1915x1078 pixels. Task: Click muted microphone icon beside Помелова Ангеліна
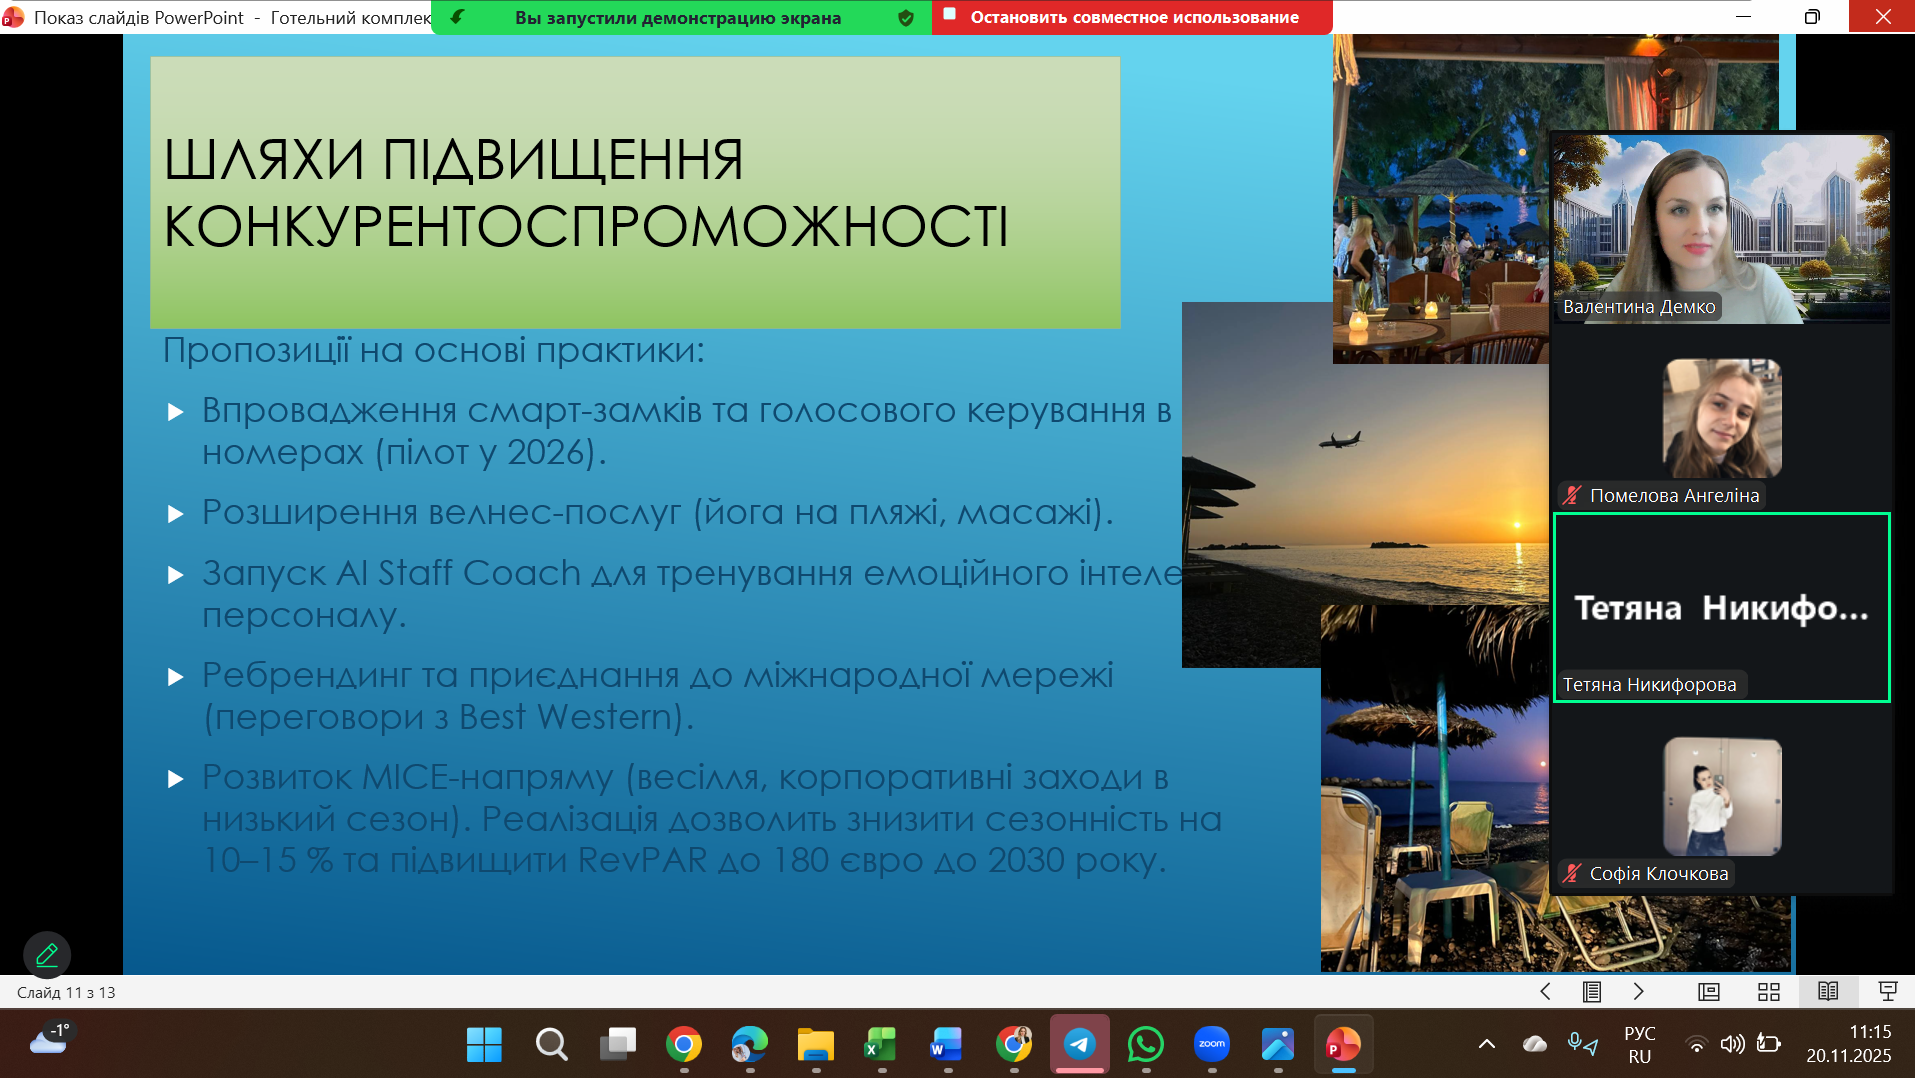click(1572, 495)
